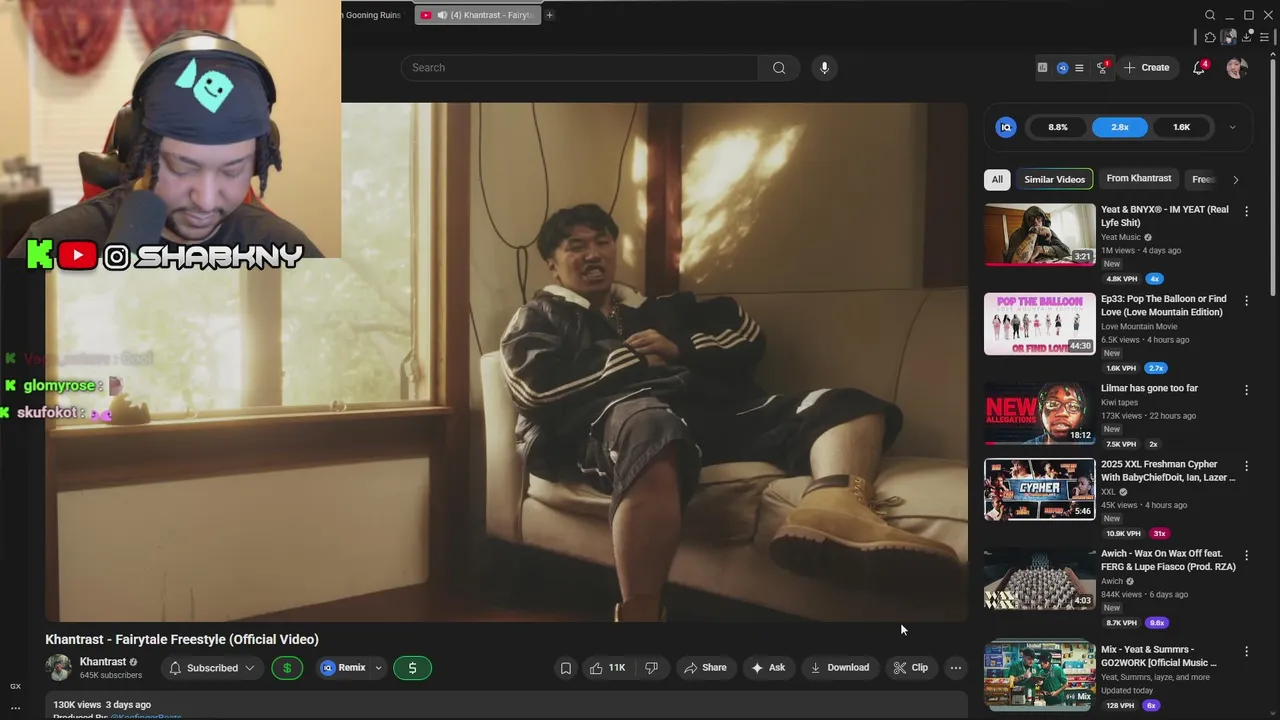Open the browser profile picture icon

[x=1229, y=37]
